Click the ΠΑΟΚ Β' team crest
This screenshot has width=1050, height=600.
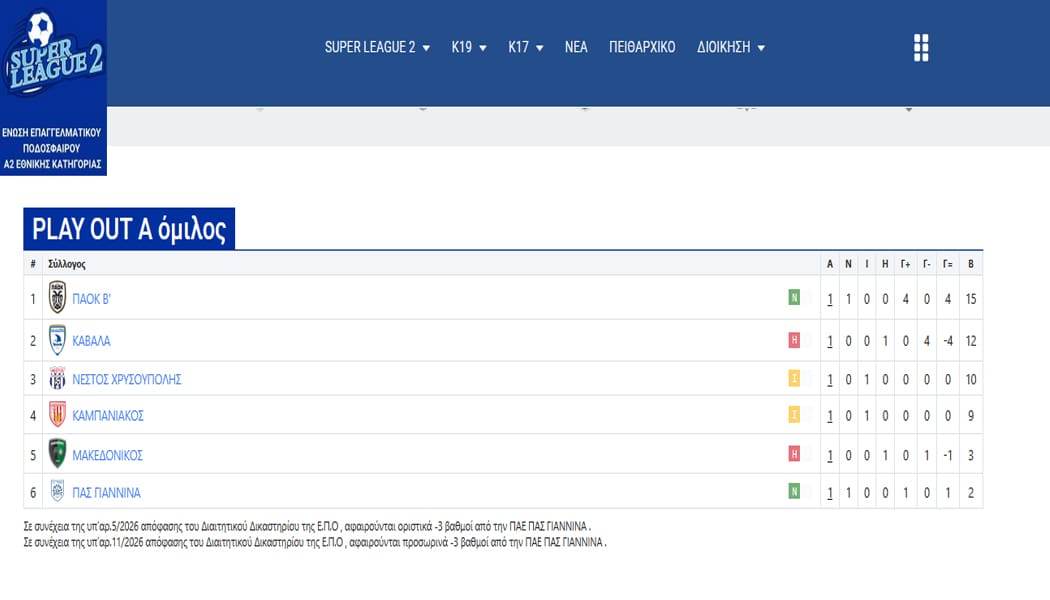[58, 298]
